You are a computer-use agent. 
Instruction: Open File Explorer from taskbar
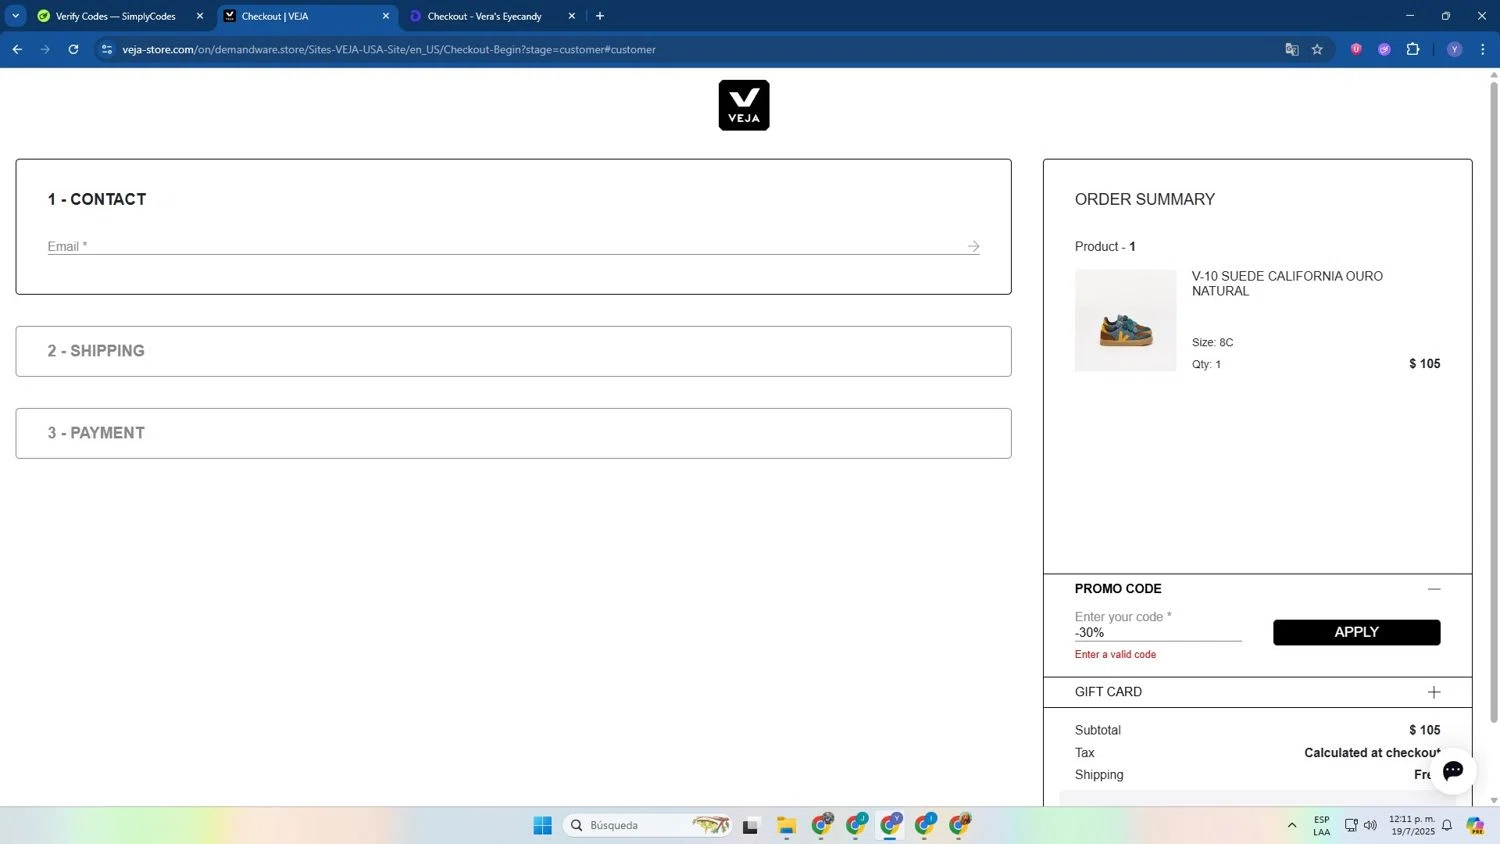pyautogui.click(x=786, y=825)
